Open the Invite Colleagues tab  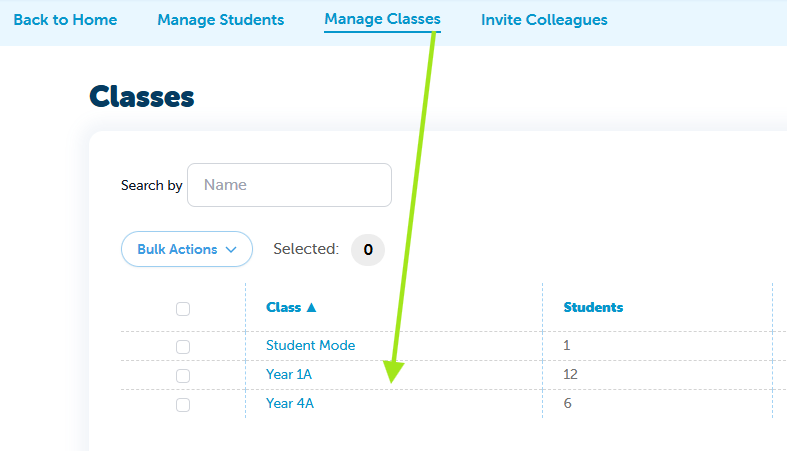tap(544, 20)
